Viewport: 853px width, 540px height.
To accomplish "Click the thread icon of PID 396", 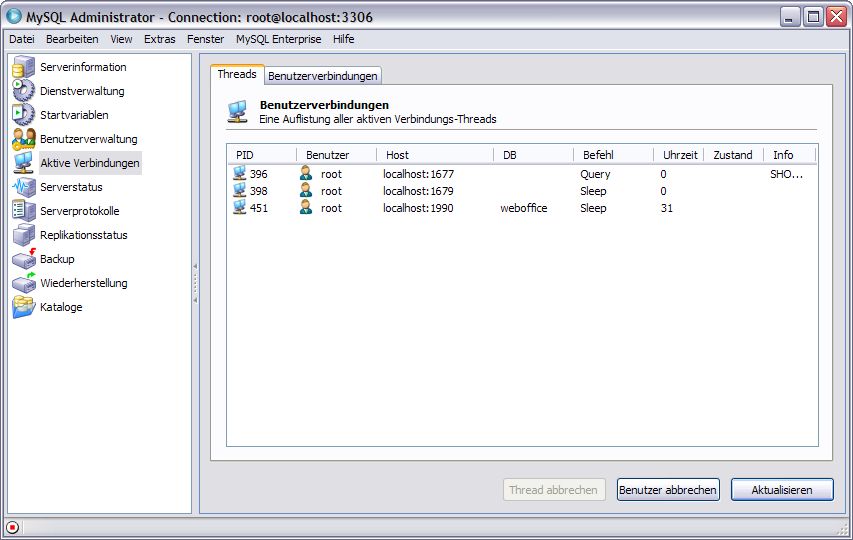I will (x=239, y=173).
